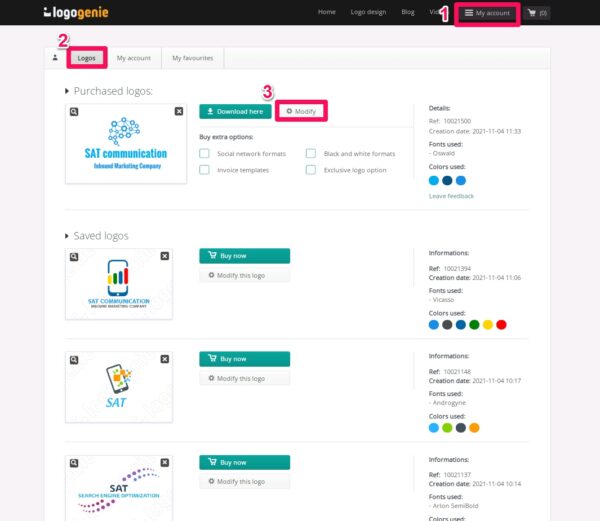Delete the saved SAT COMMUNICATION phone logo
The height and width of the screenshot is (521, 600).
tap(178, 256)
